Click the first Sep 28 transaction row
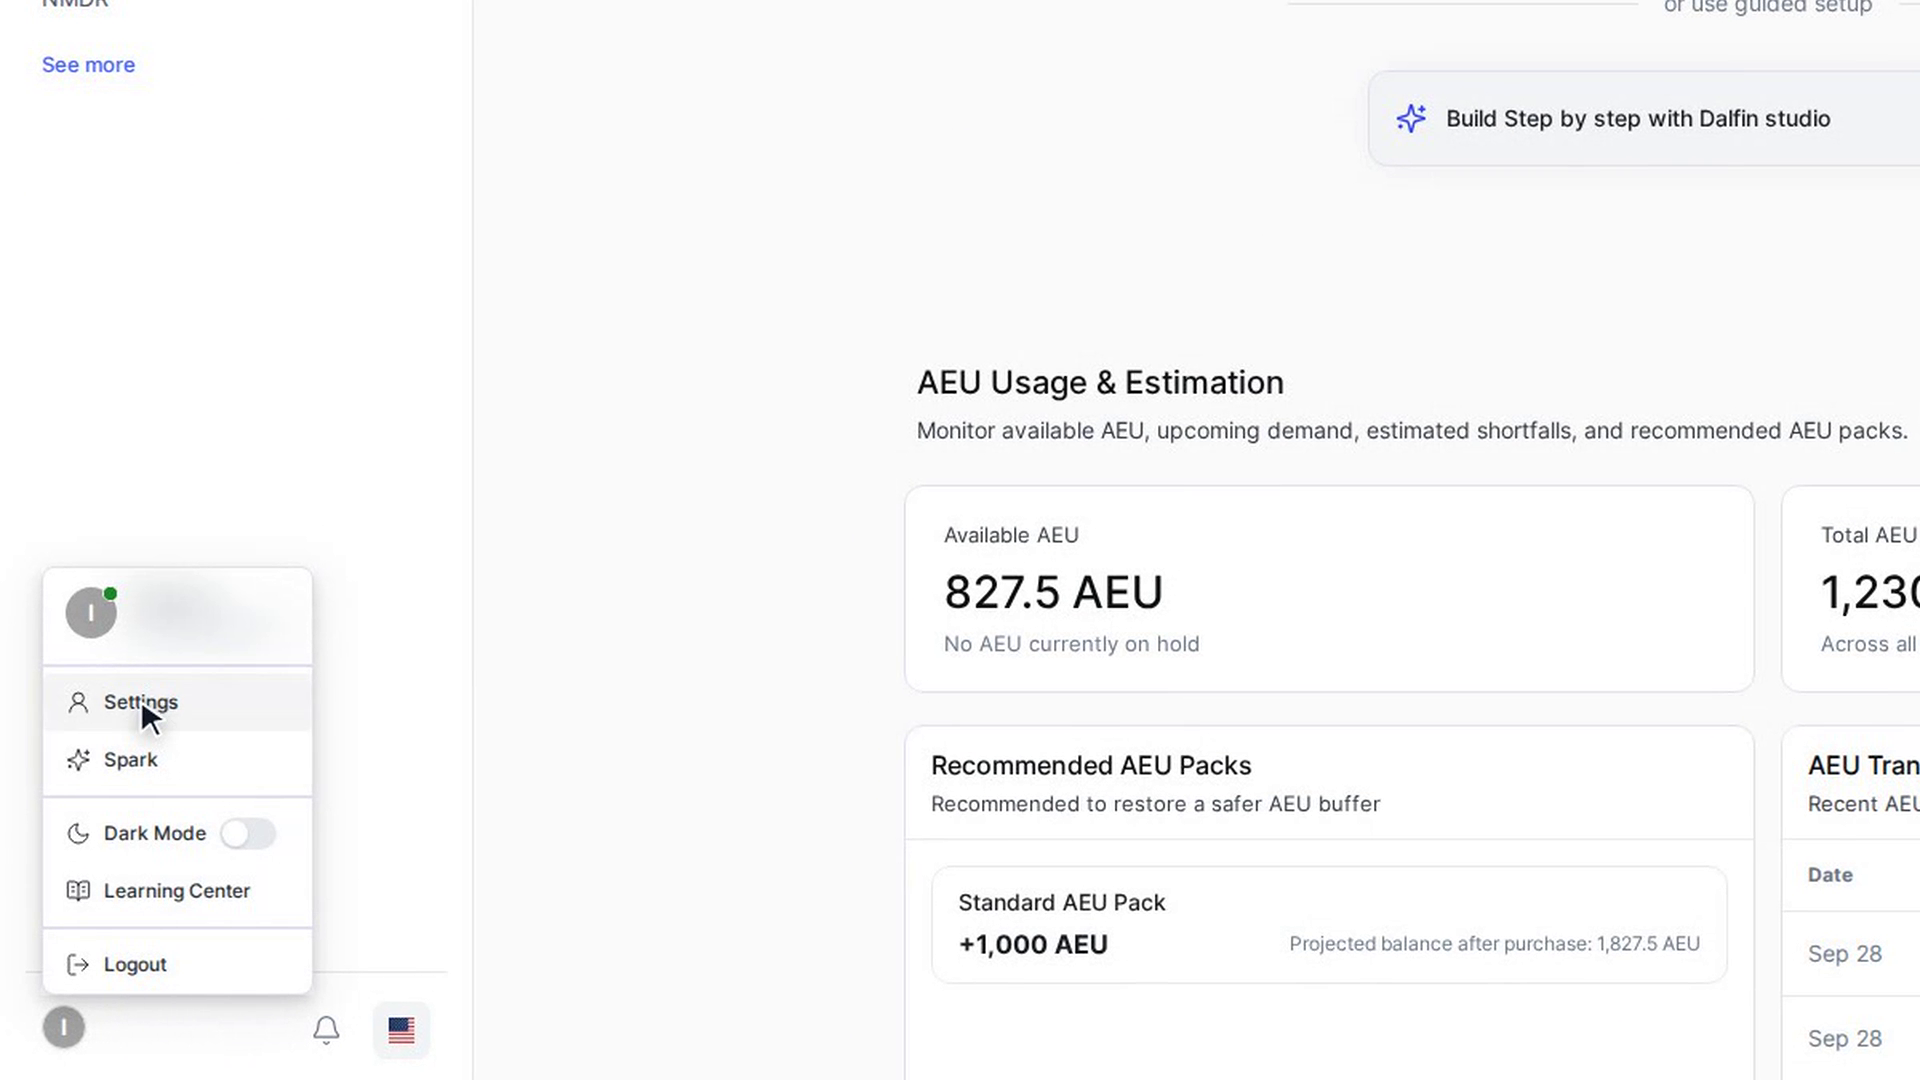1920x1080 pixels. [x=1851, y=954]
